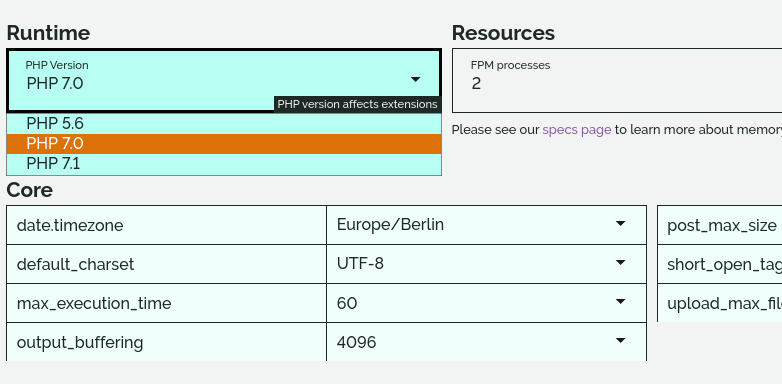Expand the output_buffering dropdown arrow
782x384 pixels.
point(620,340)
